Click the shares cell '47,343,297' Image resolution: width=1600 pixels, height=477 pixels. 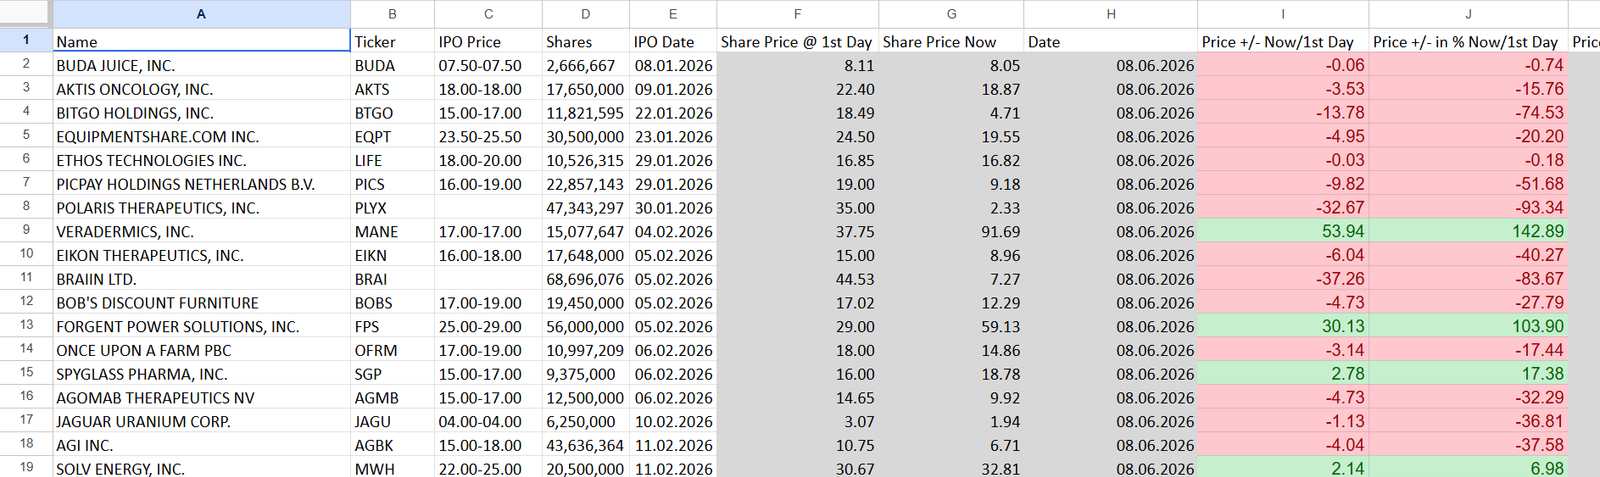click(585, 208)
